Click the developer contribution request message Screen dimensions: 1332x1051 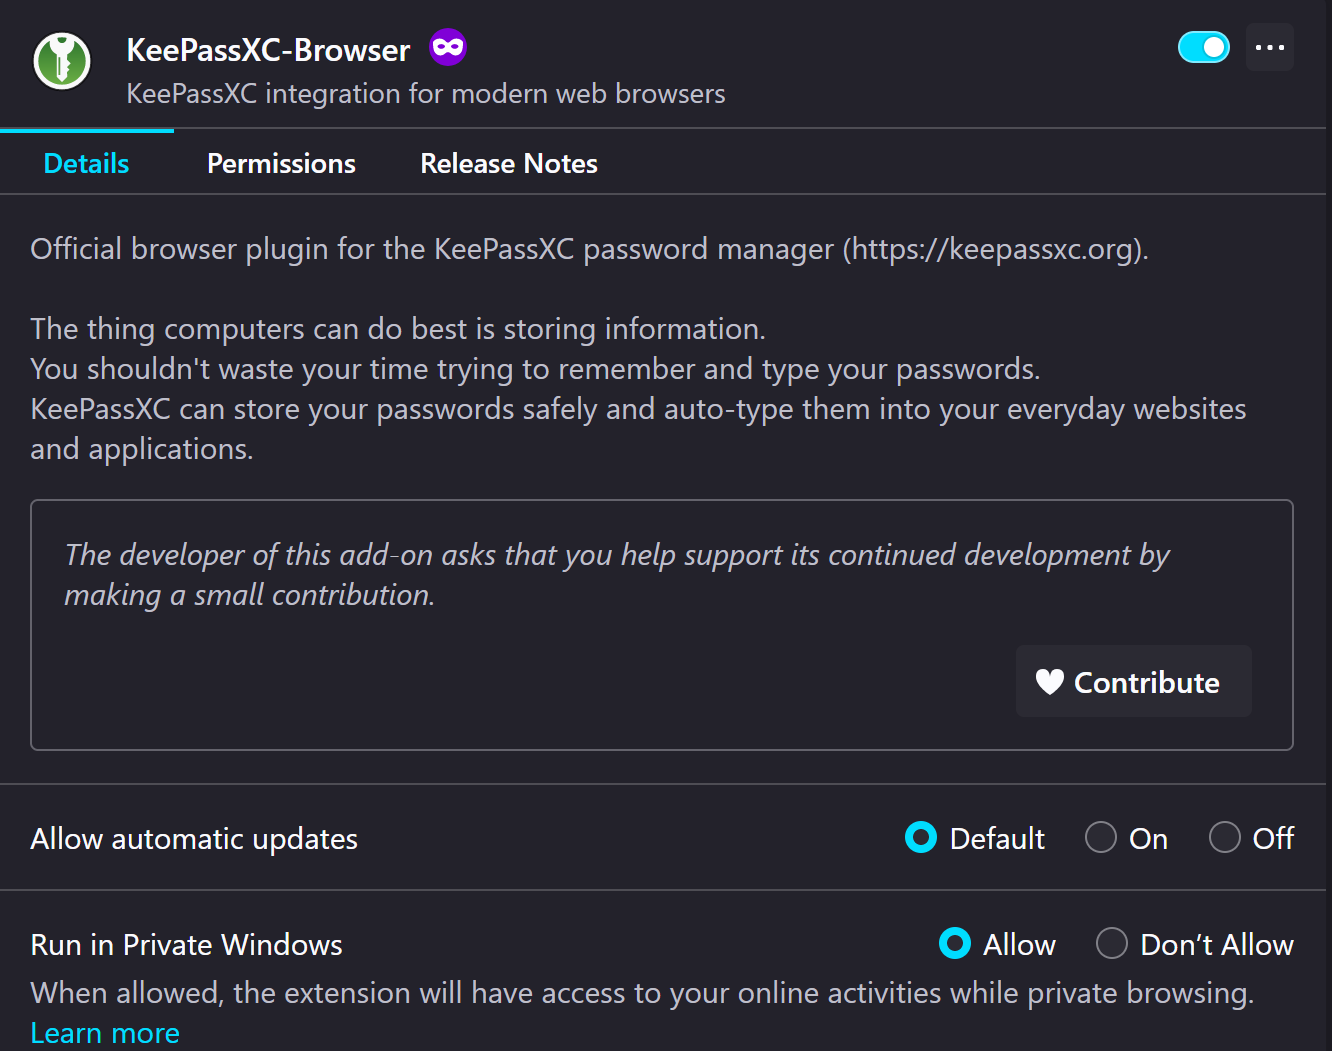616,575
